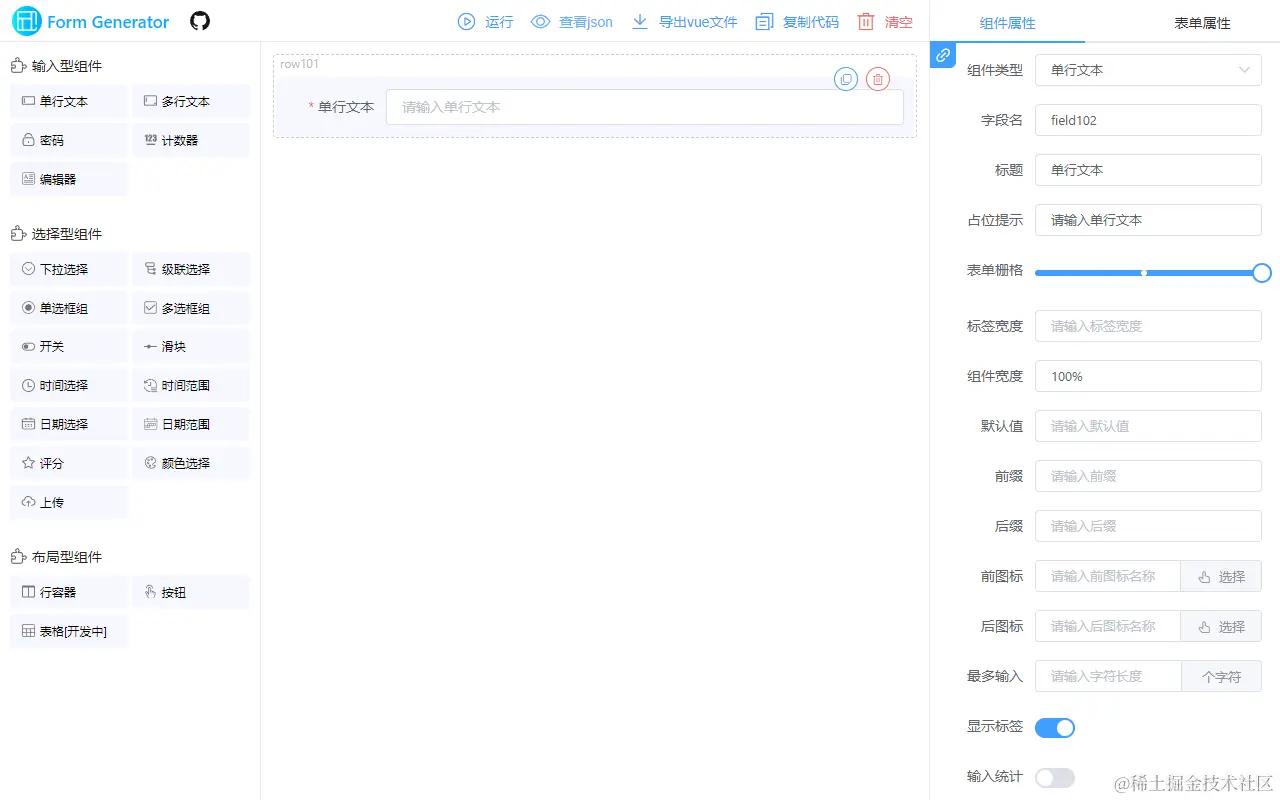
Task: Open the 组件类型 dropdown showing 单行文本
Action: 1148,70
